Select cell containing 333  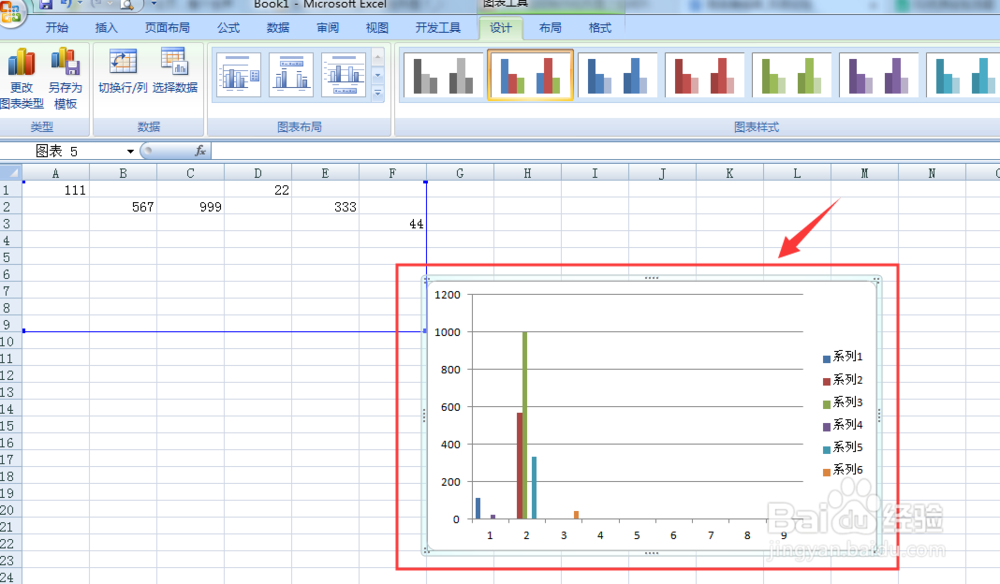[325, 207]
